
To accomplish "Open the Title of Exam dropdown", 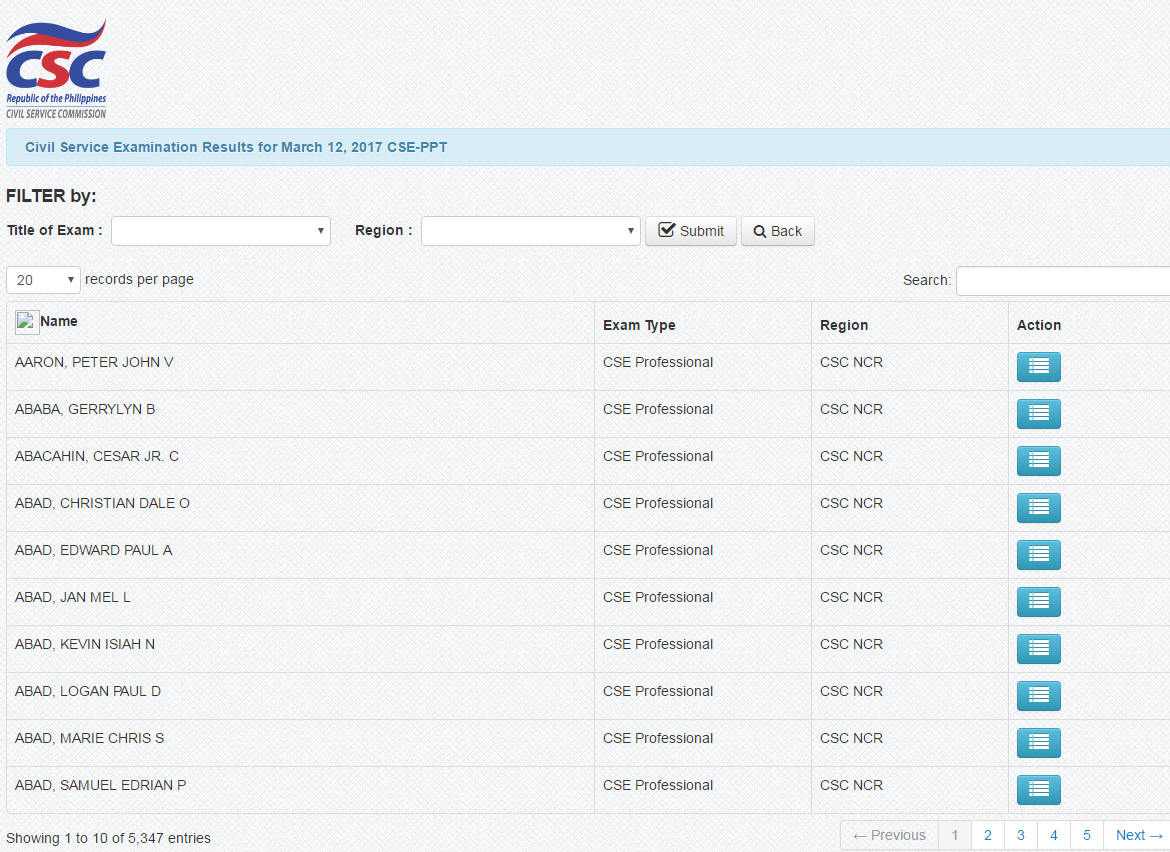I will (220, 231).
